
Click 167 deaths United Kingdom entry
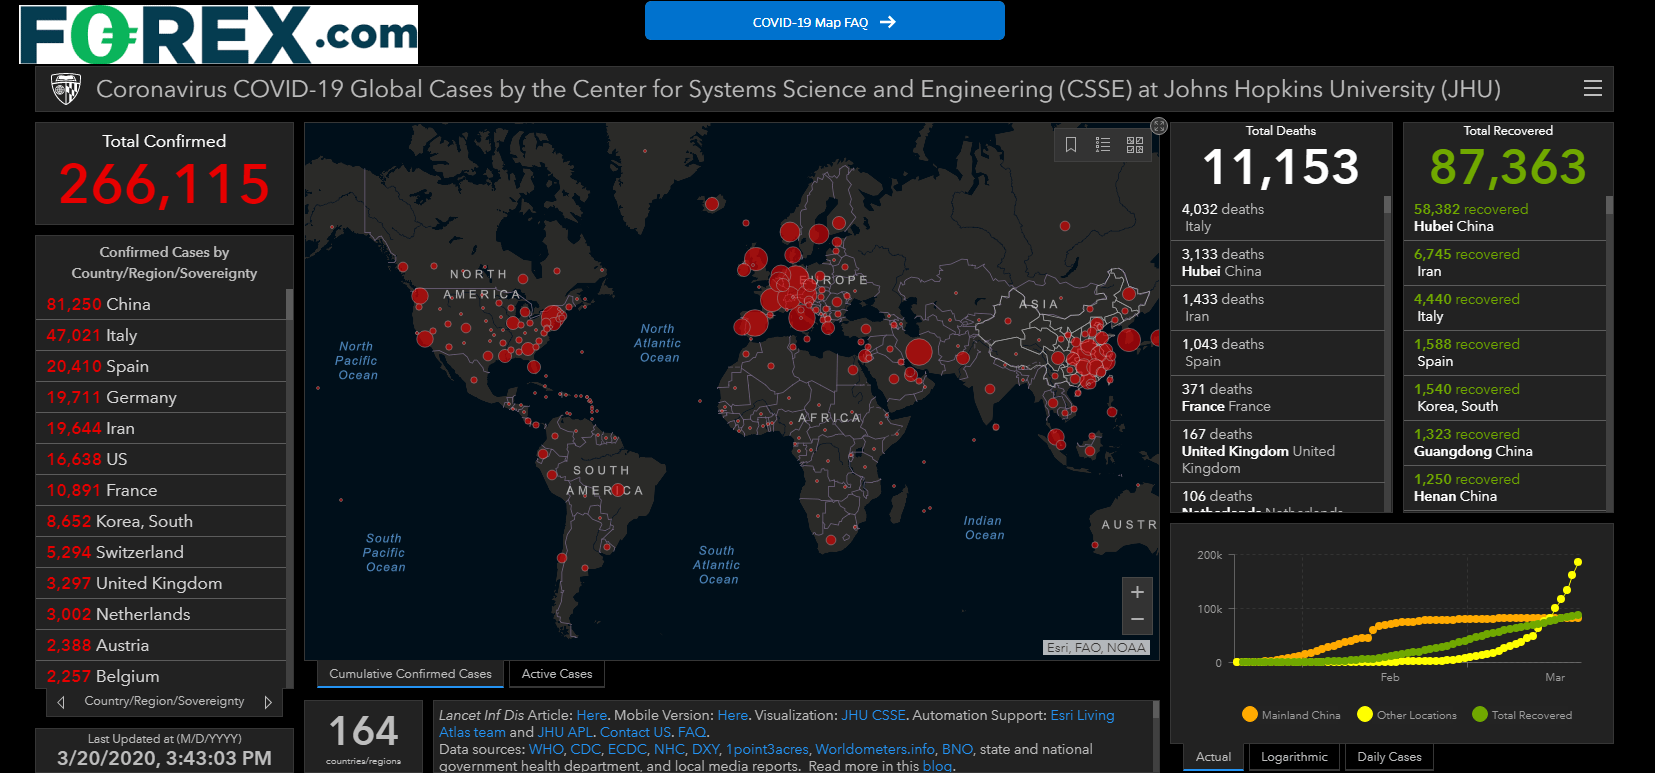click(1277, 452)
